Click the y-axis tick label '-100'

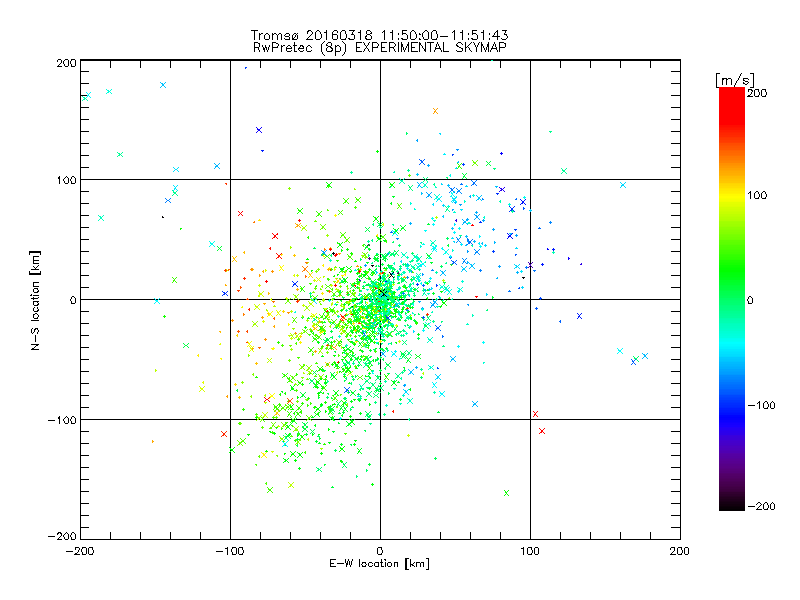[62, 419]
